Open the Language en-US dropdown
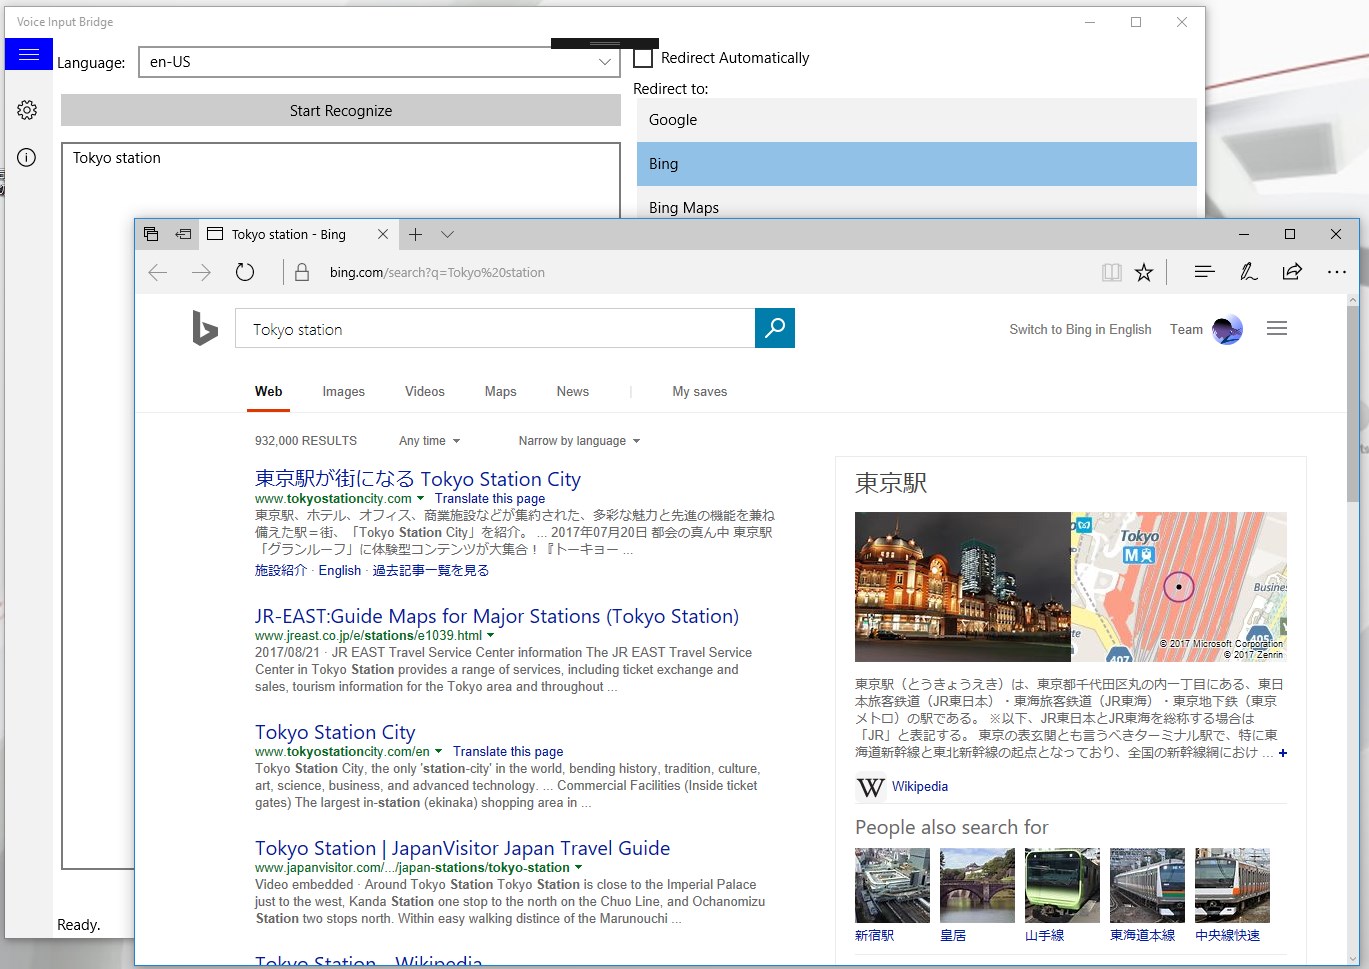This screenshot has height=969, width=1369. [379, 62]
